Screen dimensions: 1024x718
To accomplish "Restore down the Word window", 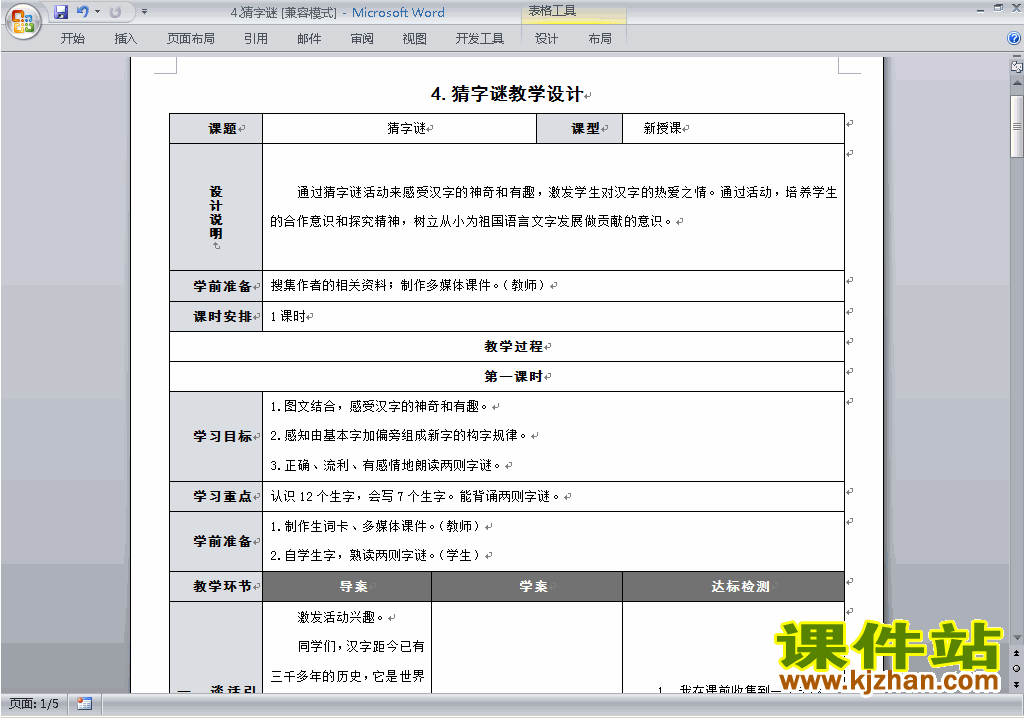I will click(x=998, y=8).
